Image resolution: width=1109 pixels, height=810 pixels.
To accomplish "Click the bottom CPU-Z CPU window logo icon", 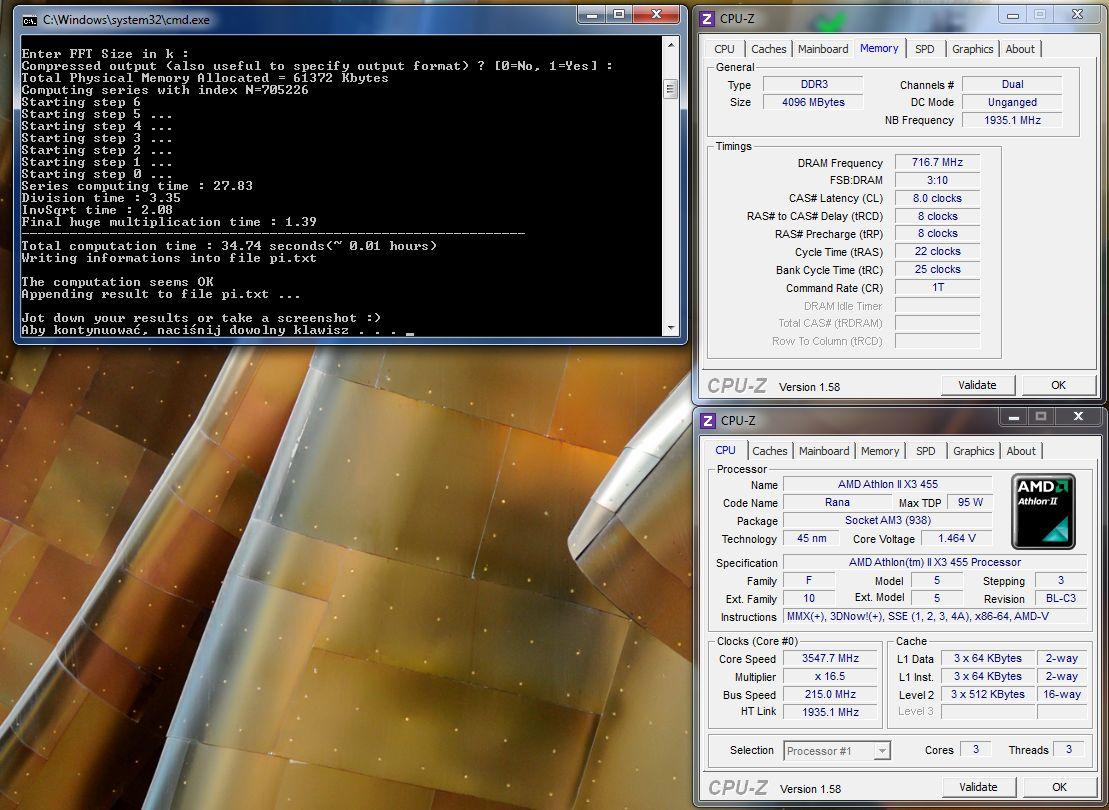I will point(707,420).
